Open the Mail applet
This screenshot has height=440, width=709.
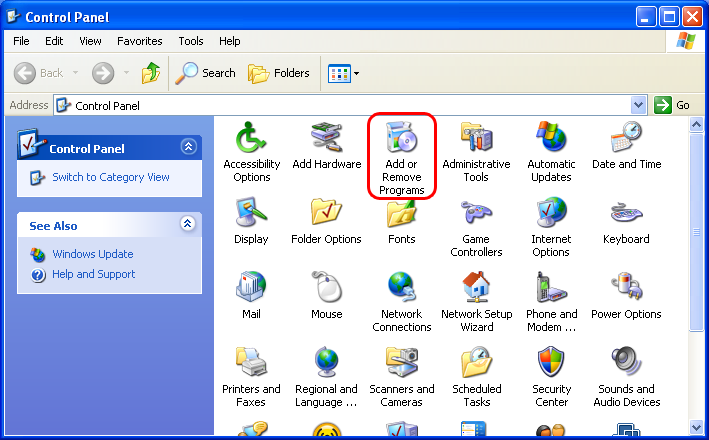(x=251, y=295)
